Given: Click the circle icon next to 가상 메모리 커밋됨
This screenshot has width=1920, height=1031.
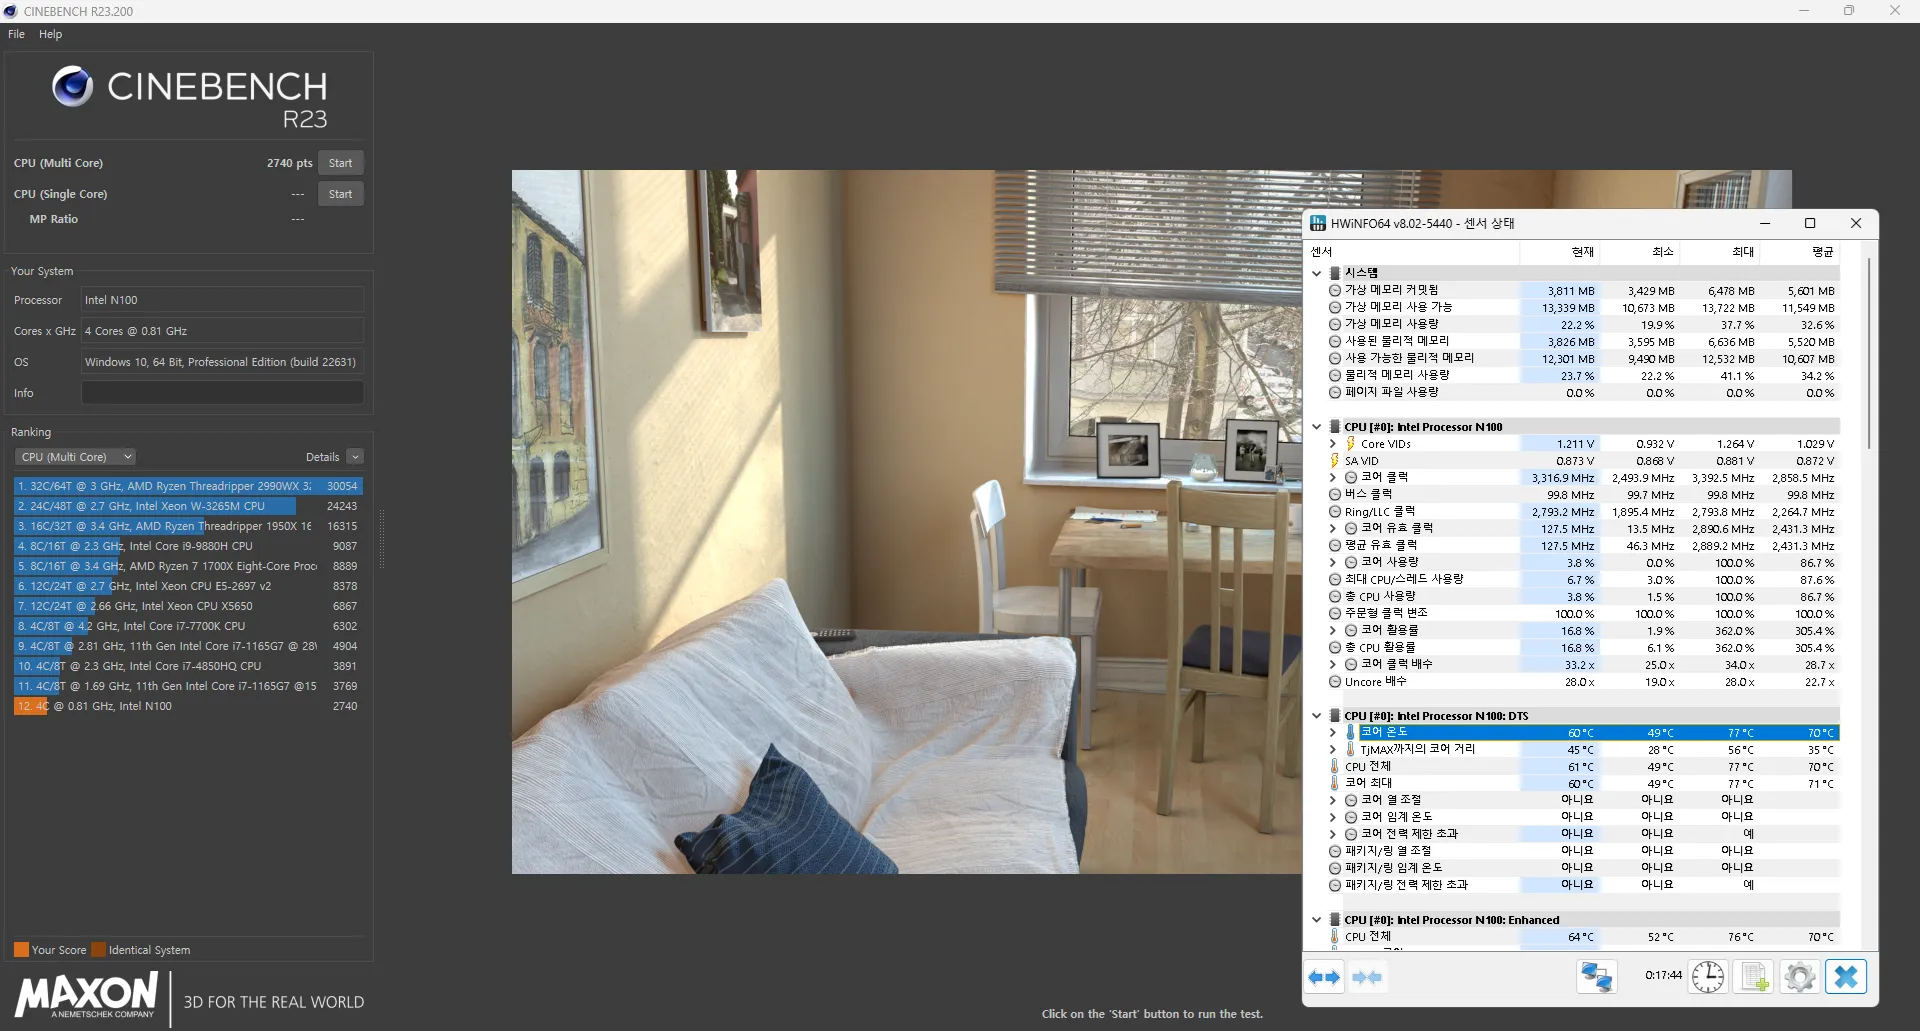Looking at the screenshot, I should click(x=1334, y=291).
